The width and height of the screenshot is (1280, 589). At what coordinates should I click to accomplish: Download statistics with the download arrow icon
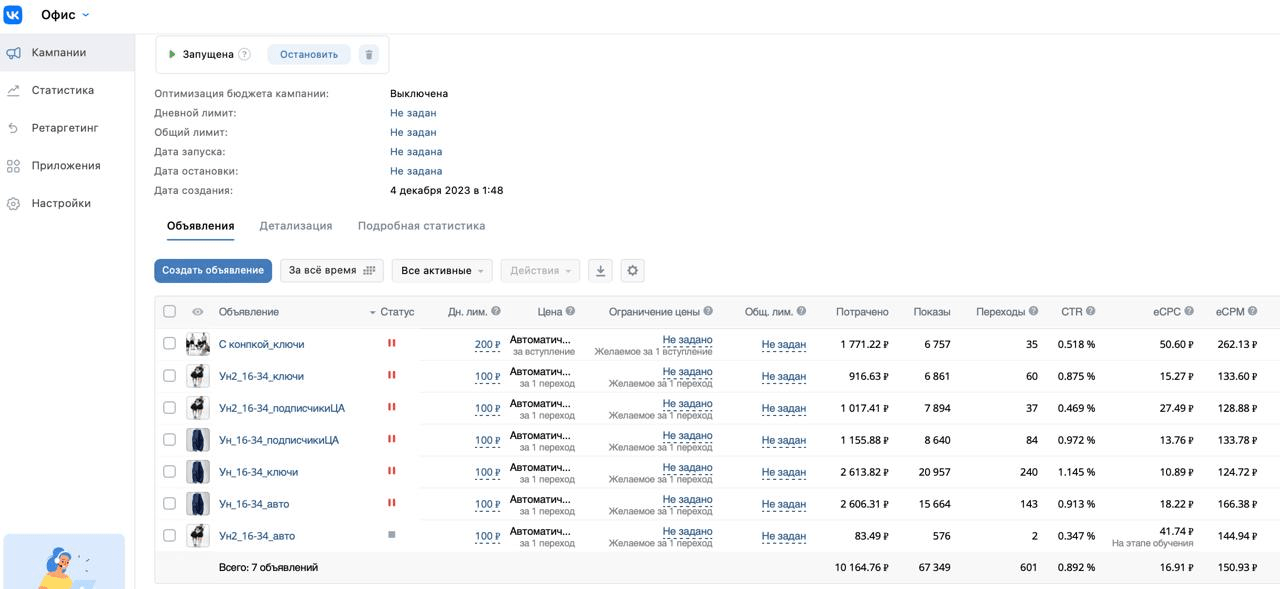(x=600, y=270)
